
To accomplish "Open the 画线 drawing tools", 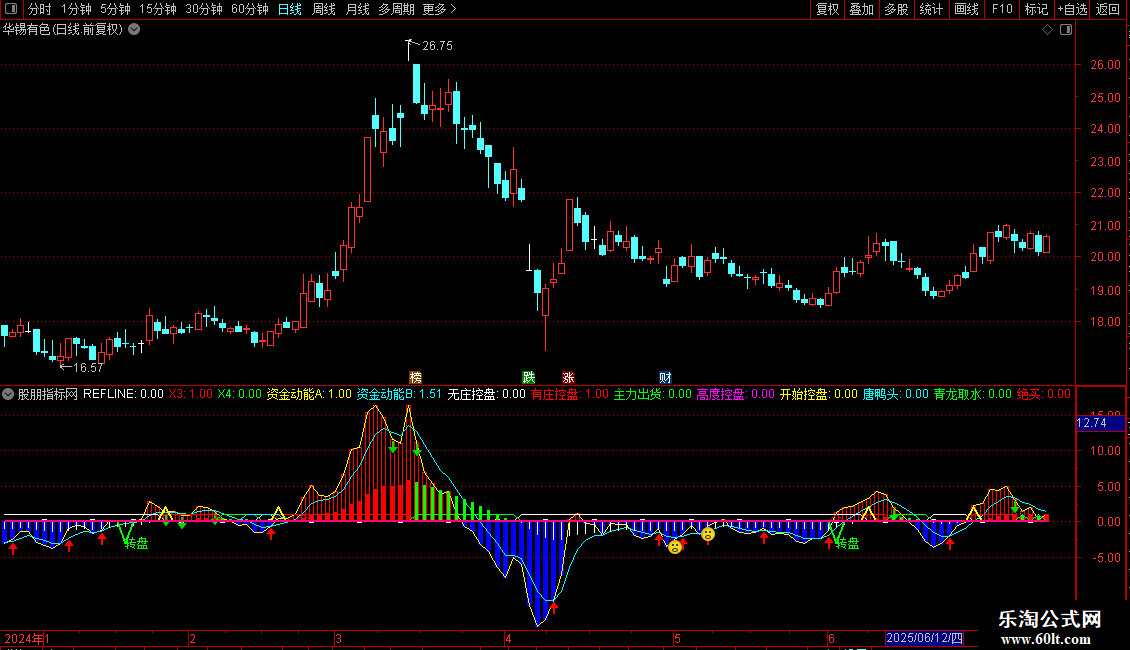I will pos(966,9).
